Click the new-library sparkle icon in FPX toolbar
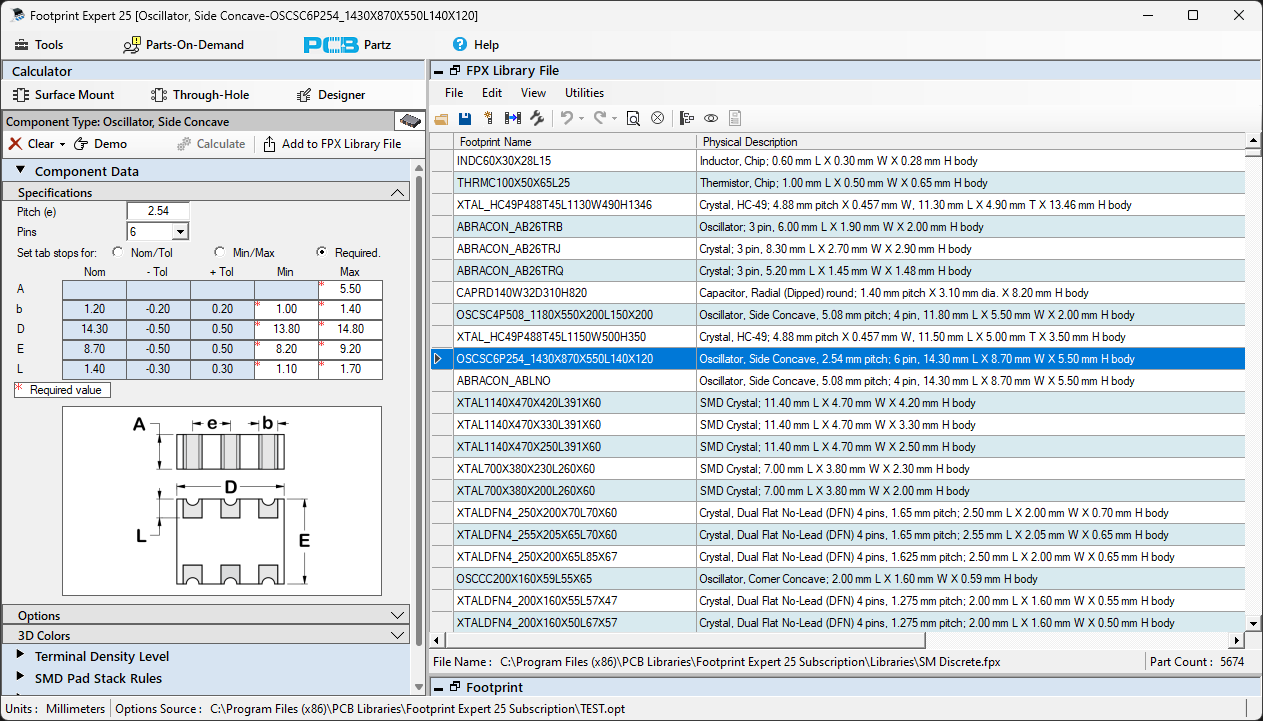The width and height of the screenshot is (1263, 721). click(x=489, y=118)
